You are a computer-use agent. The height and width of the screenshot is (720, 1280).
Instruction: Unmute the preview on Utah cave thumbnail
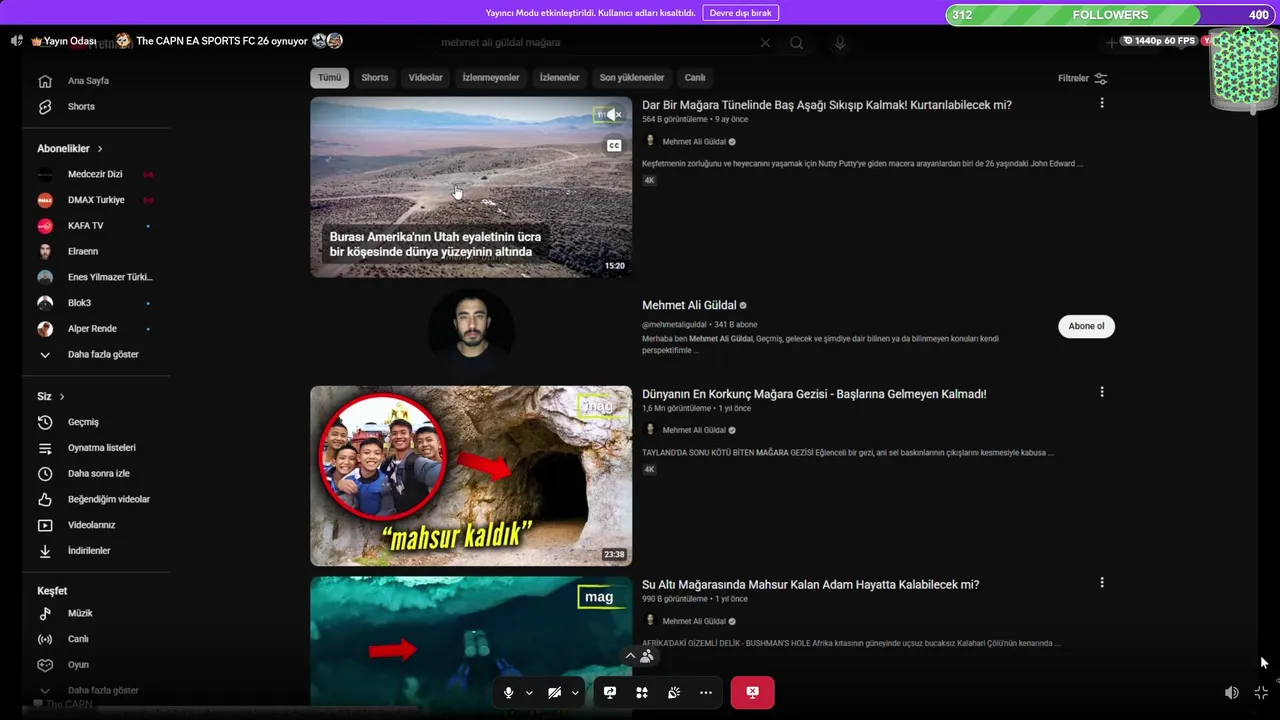click(614, 115)
